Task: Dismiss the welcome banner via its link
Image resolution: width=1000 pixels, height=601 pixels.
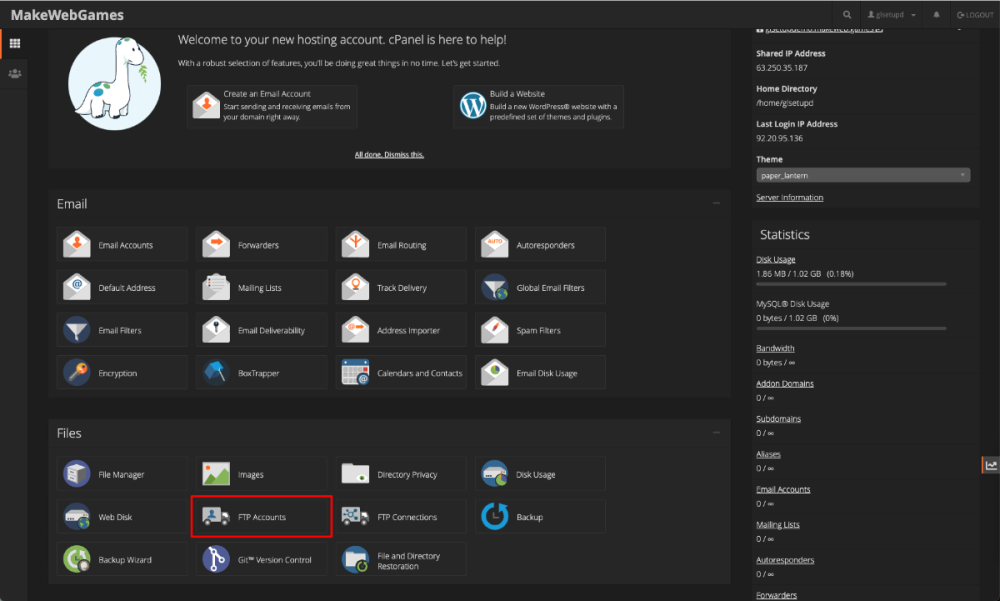Action: (389, 154)
